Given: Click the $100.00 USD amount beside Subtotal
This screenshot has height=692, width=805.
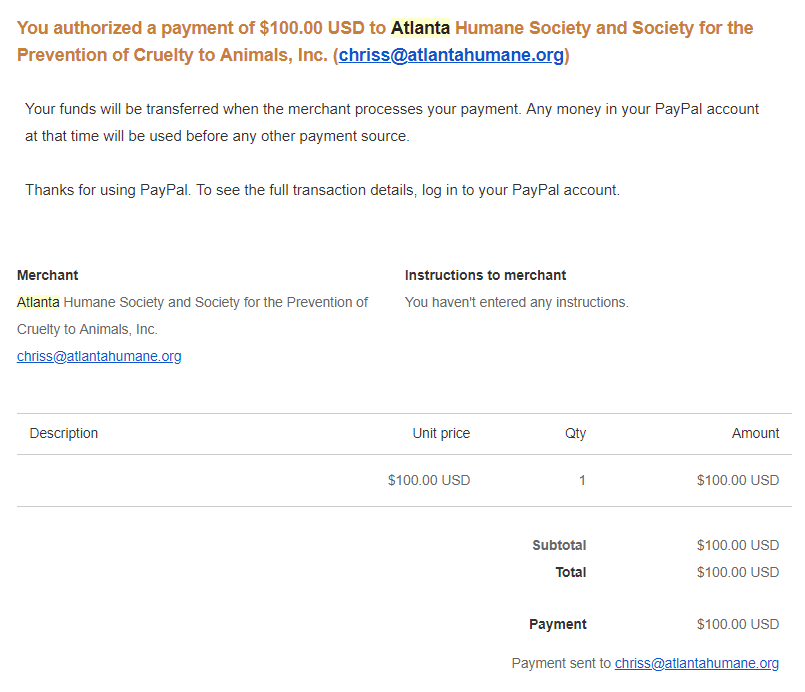Looking at the screenshot, I should click(x=738, y=545).
